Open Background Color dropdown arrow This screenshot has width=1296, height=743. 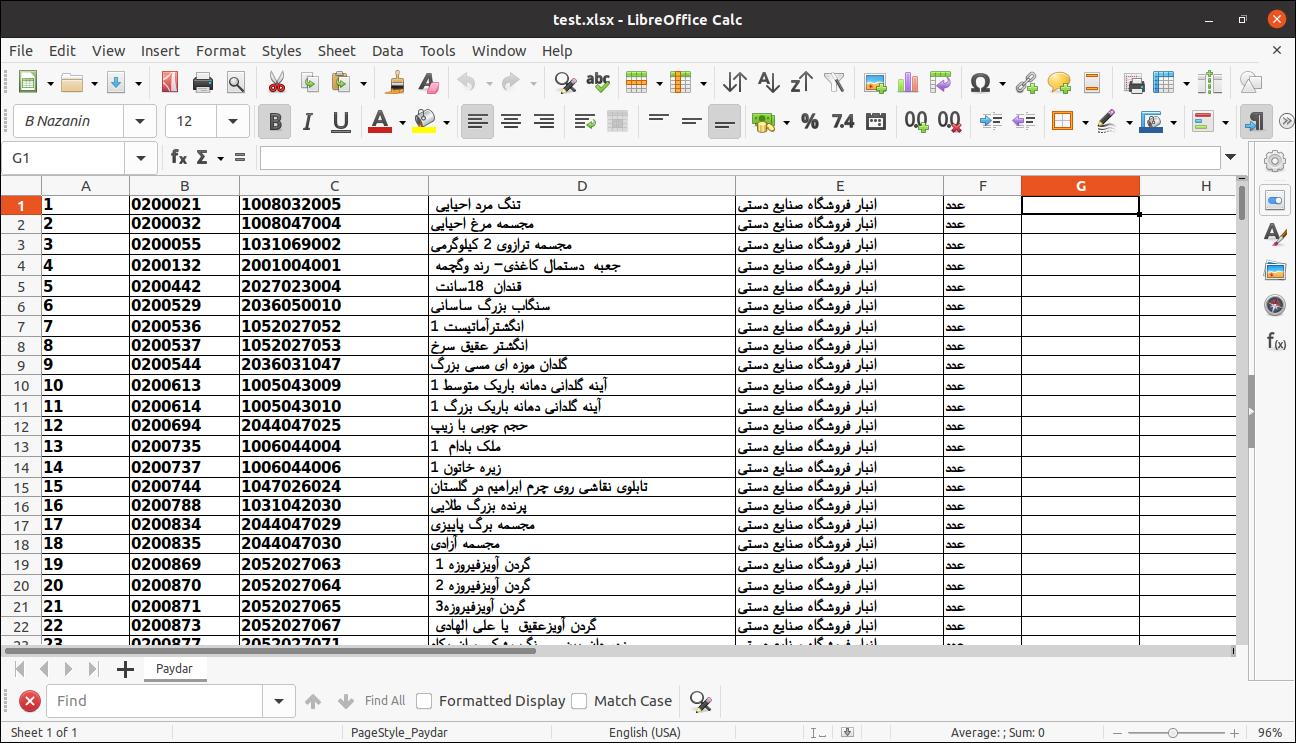(x=446, y=122)
